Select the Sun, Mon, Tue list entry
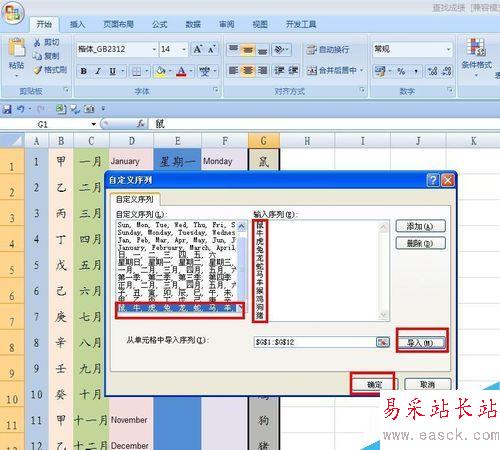 tap(177, 225)
